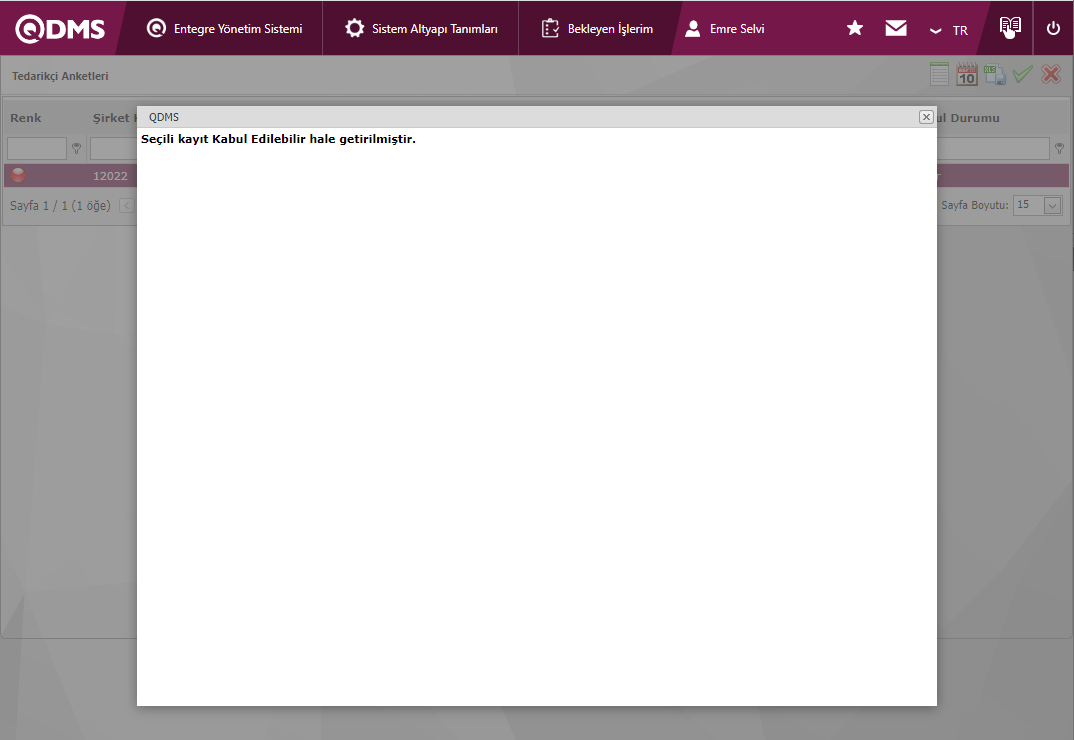Open messages envelope icon
The image size is (1074, 740).
pos(896,28)
